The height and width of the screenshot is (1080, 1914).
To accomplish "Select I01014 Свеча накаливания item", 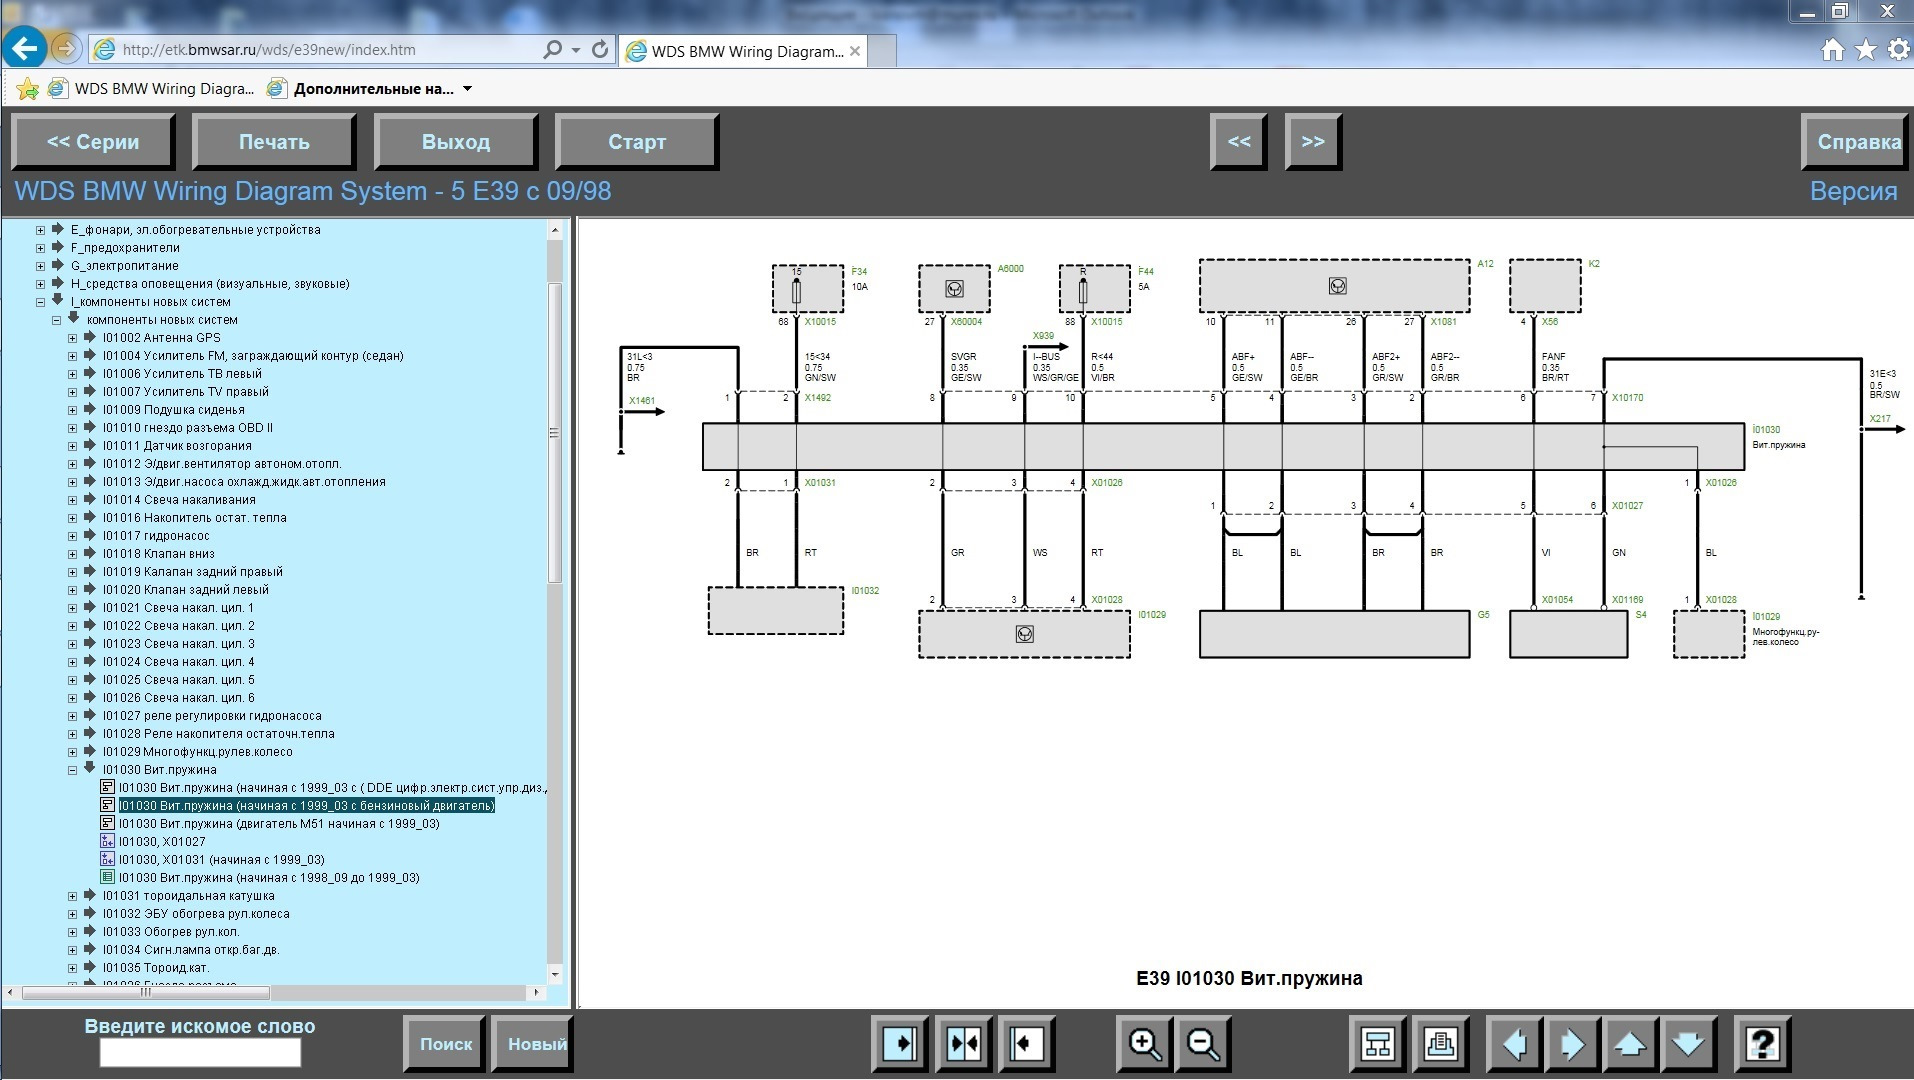I will click(x=179, y=500).
